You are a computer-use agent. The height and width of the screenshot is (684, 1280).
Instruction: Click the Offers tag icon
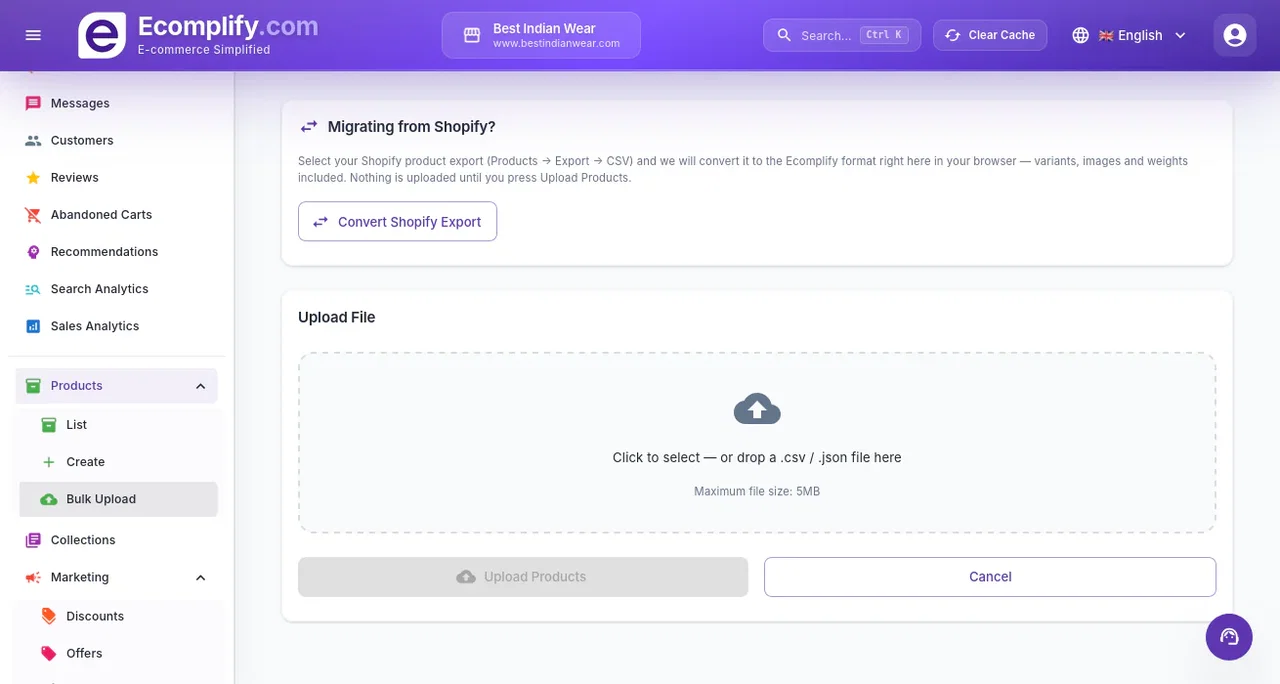pos(49,653)
